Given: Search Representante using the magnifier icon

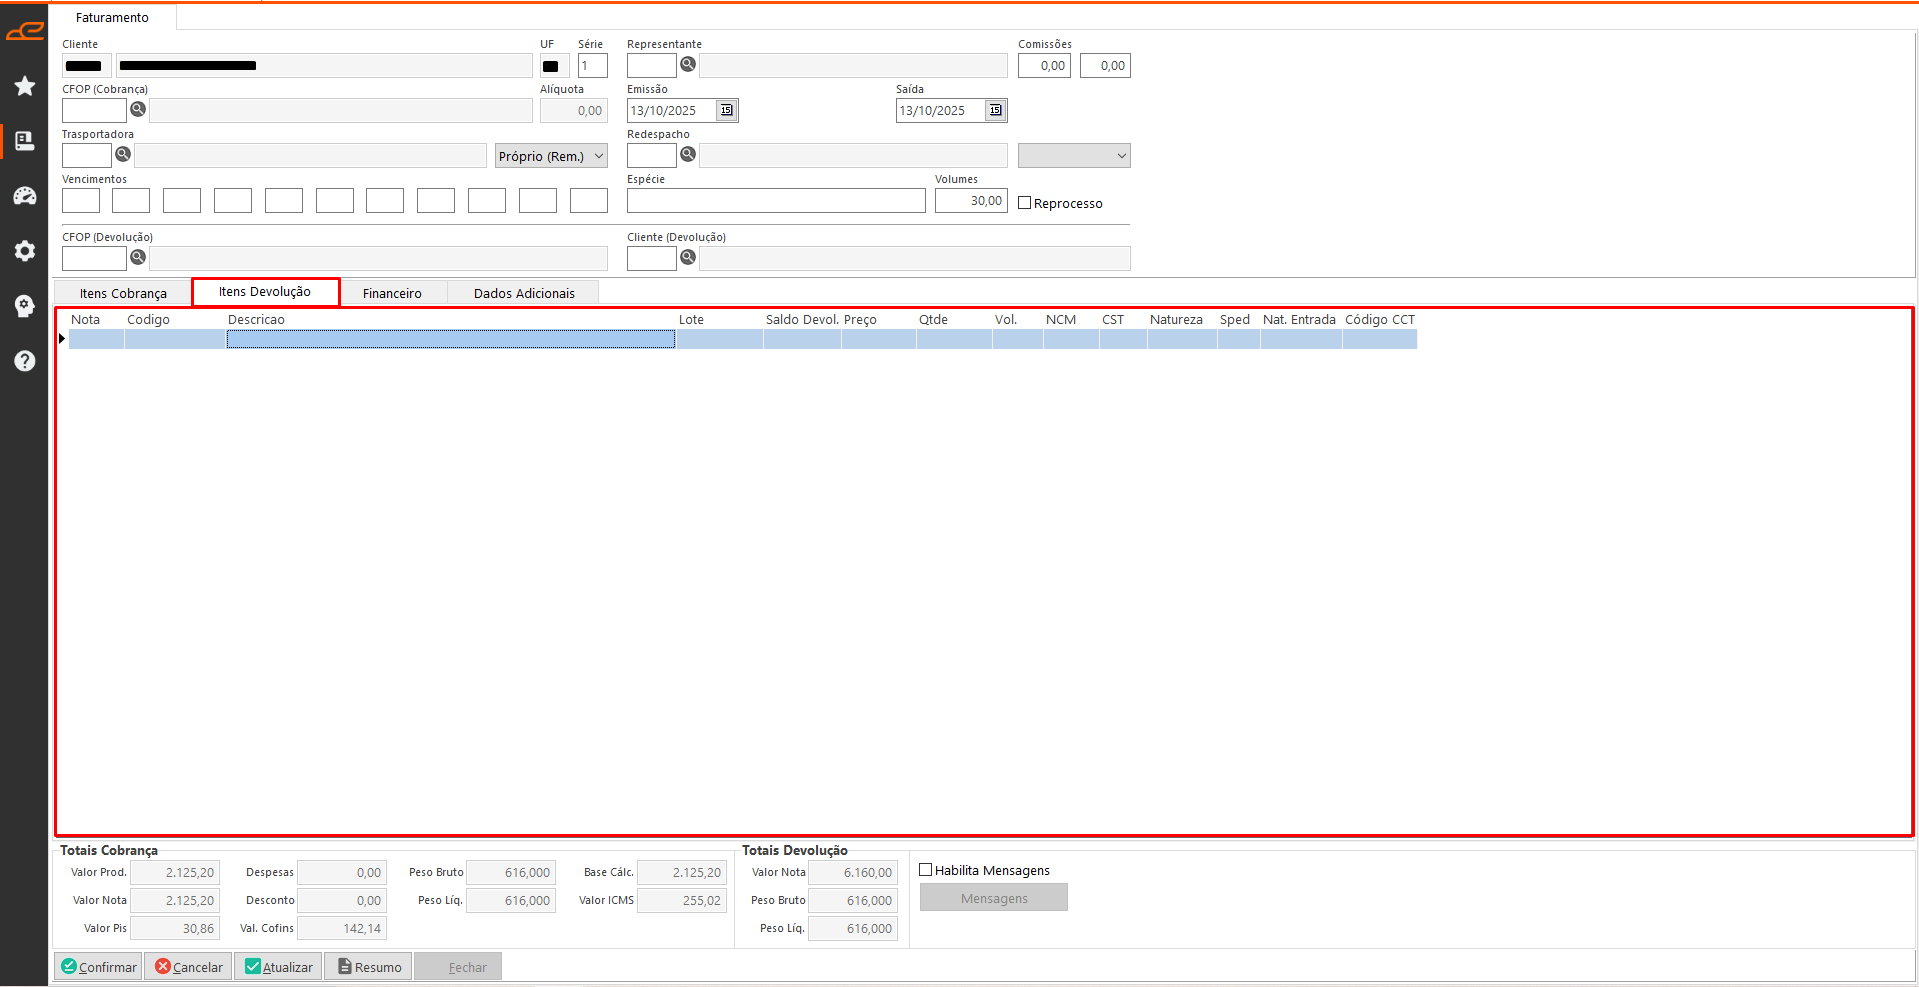Looking at the screenshot, I should (x=688, y=65).
